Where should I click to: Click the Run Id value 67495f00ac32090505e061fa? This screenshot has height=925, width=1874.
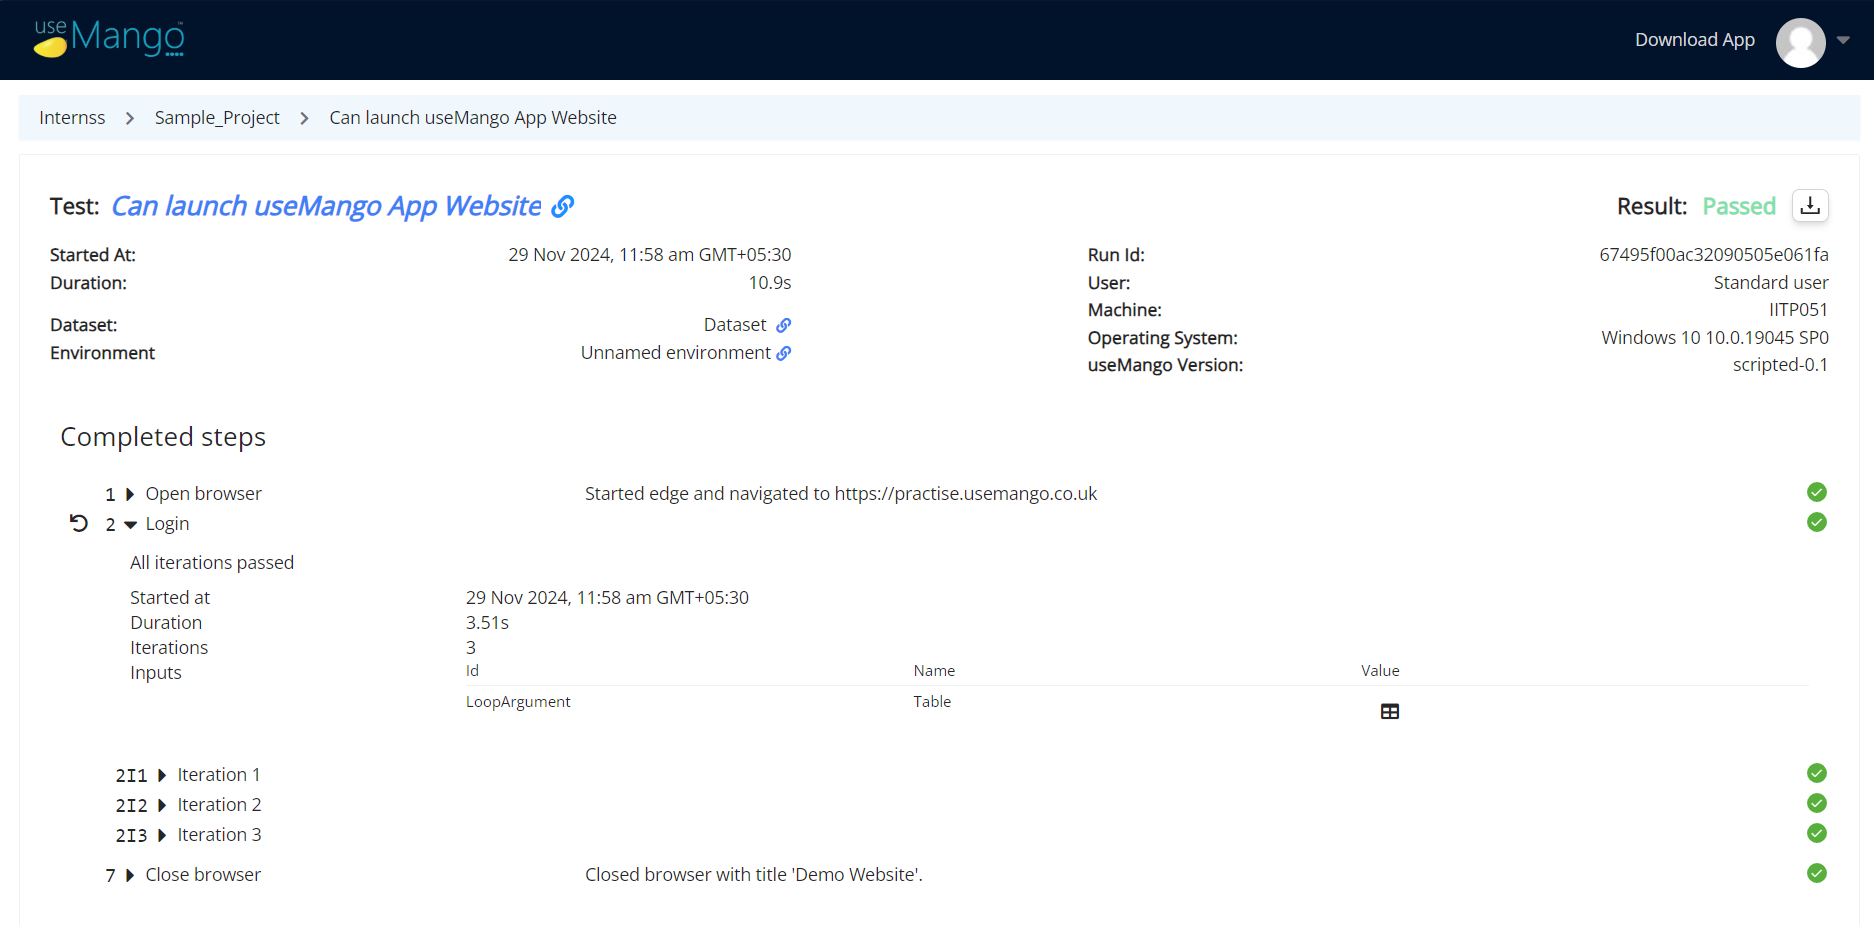click(x=1714, y=255)
